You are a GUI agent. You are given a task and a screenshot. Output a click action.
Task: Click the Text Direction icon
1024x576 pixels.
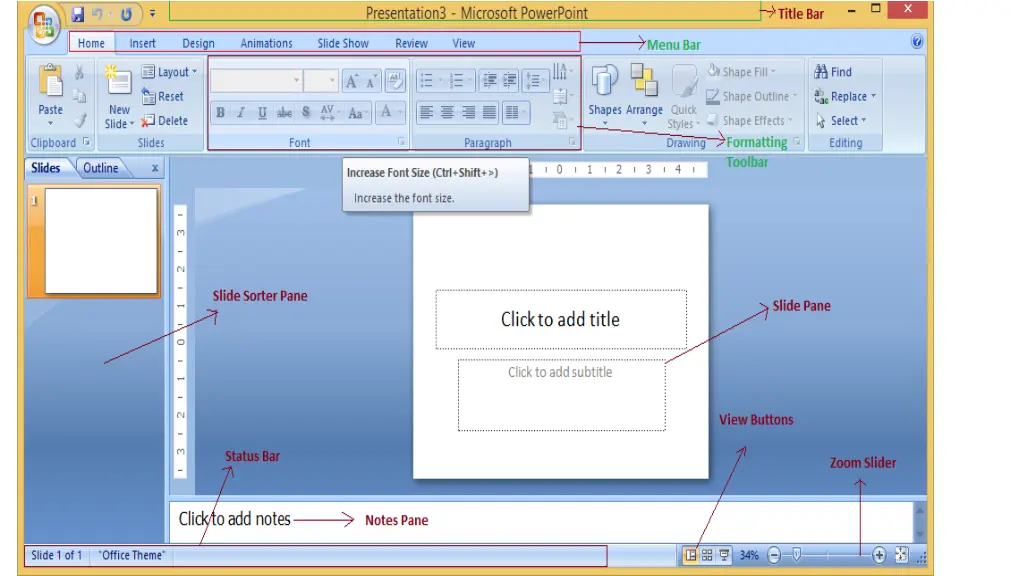tap(562, 71)
